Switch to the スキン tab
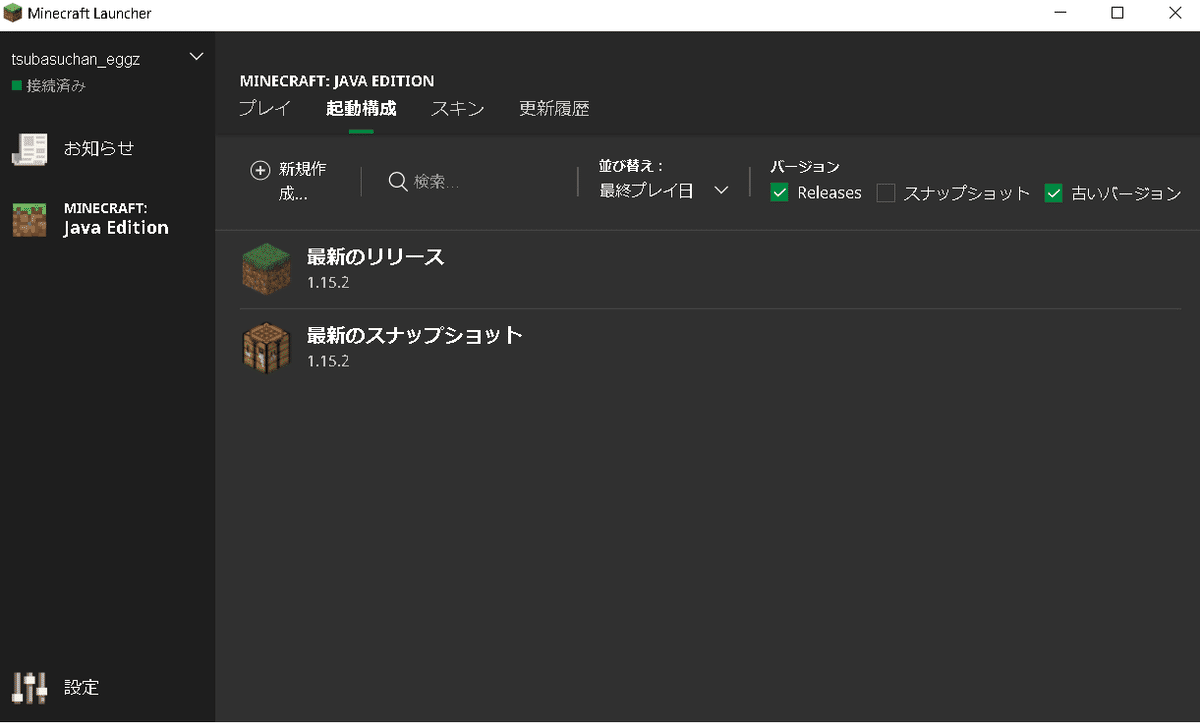Screen dimensions: 1200x724 457,109
